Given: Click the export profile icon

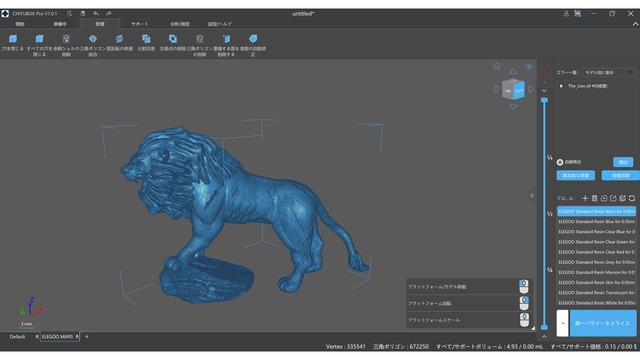Looking at the screenshot, I should [x=613, y=198].
